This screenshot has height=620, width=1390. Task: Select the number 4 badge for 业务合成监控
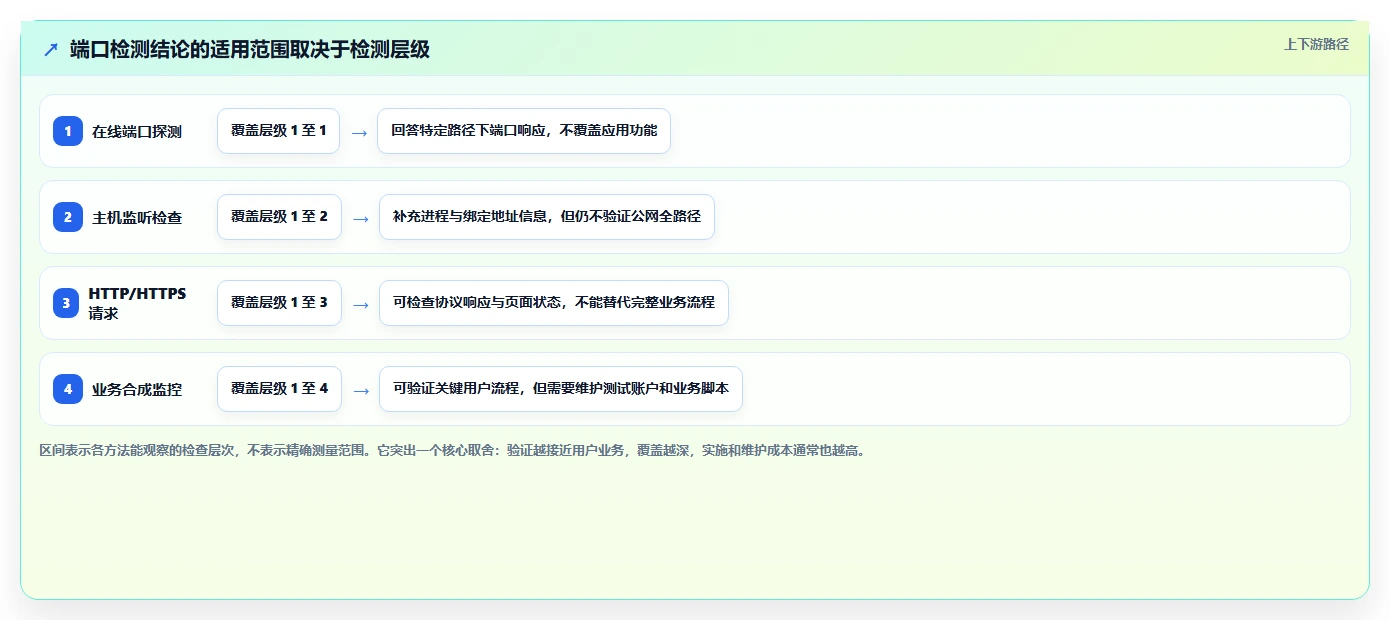point(68,389)
